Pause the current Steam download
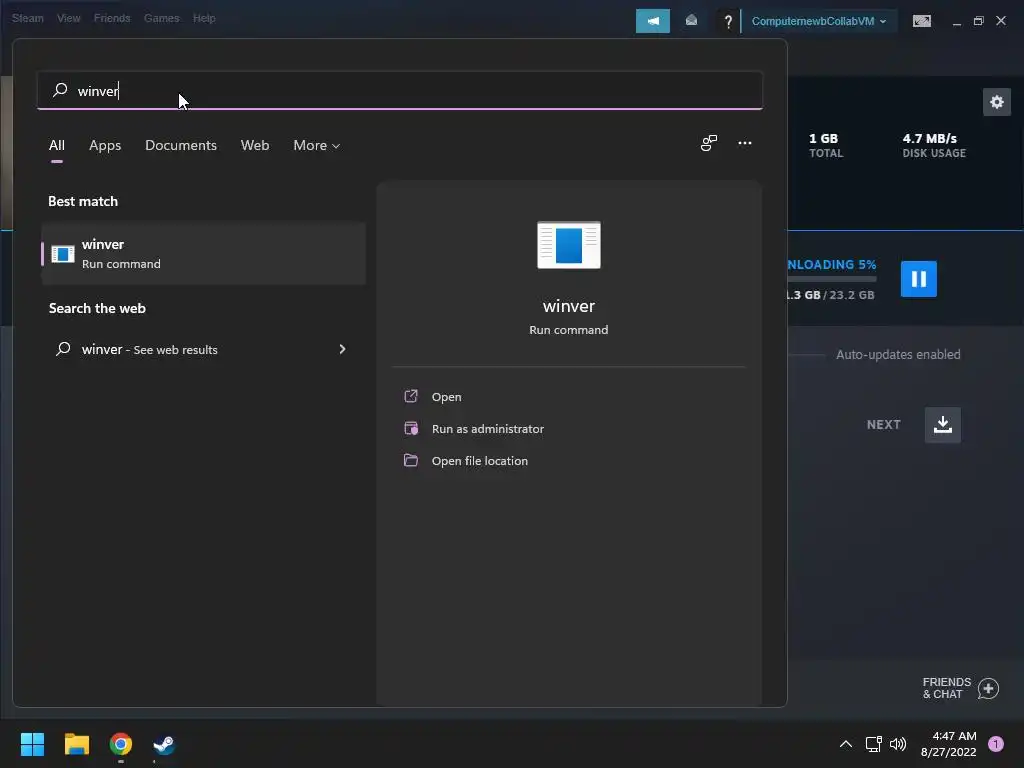1024x768 pixels. click(x=918, y=279)
